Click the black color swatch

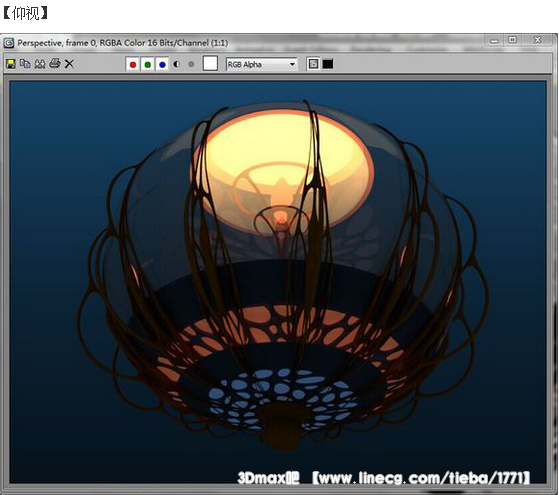pos(328,64)
